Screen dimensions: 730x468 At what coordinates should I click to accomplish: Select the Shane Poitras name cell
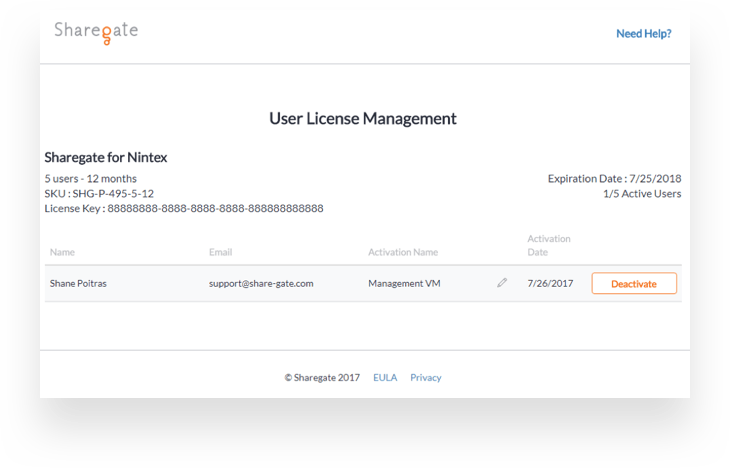(78, 284)
